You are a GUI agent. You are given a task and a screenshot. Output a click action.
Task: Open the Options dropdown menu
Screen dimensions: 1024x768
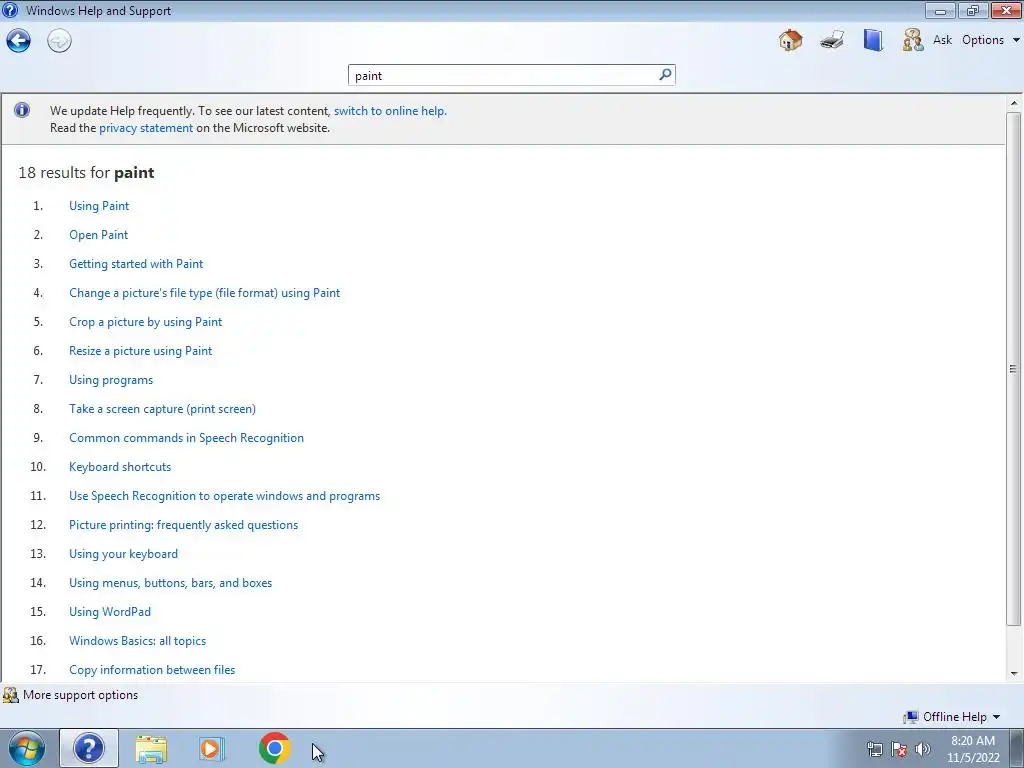(990, 40)
